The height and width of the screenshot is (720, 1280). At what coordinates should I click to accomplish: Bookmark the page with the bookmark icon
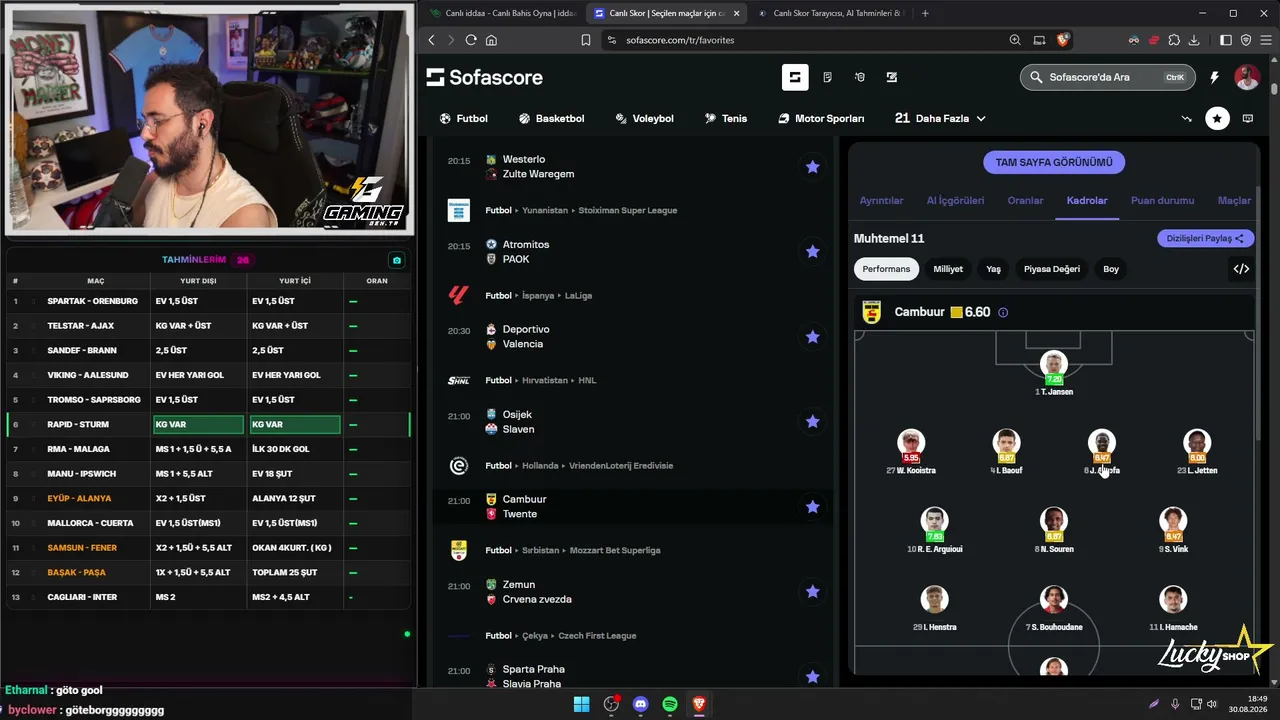pyautogui.click(x=586, y=40)
